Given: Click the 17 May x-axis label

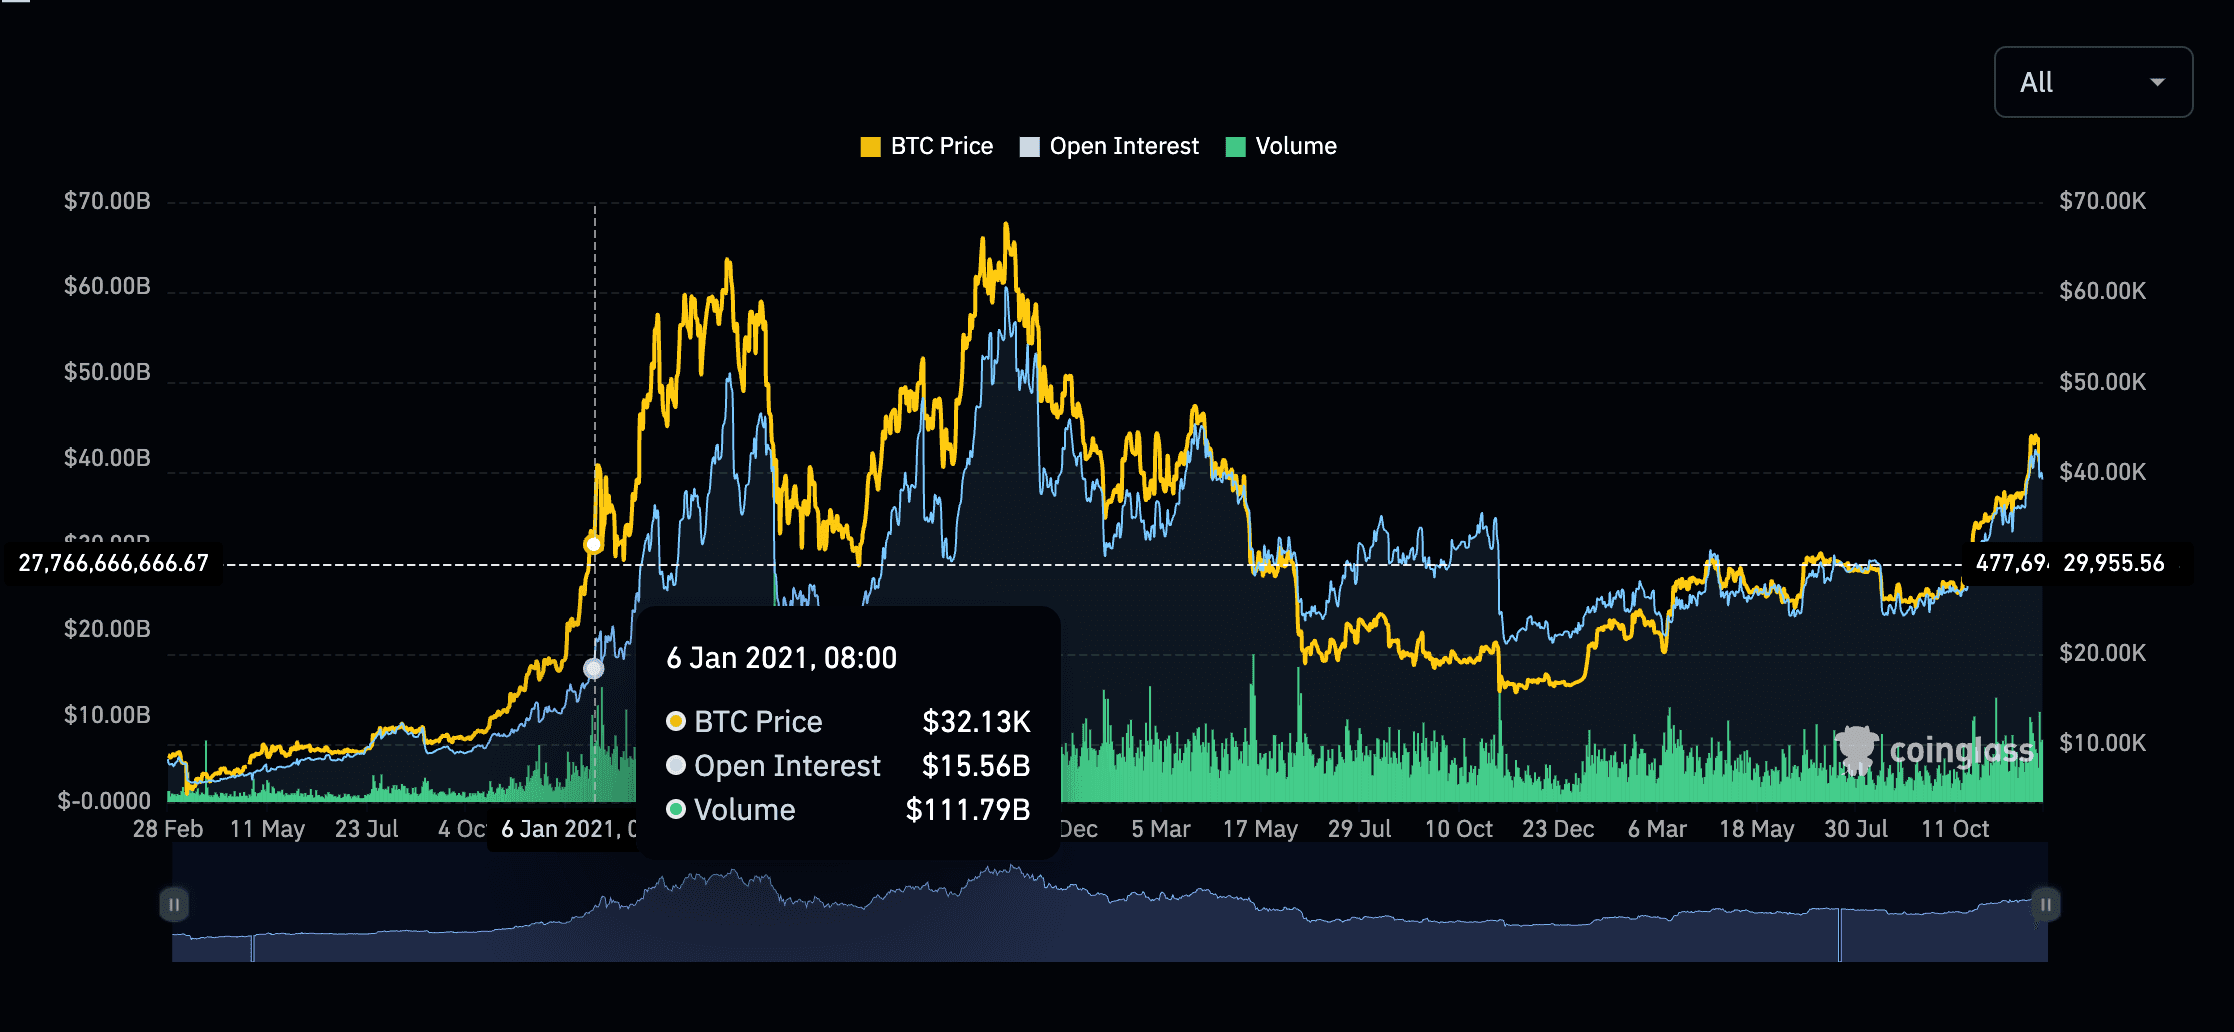Looking at the screenshot, I should [1260, 829].
